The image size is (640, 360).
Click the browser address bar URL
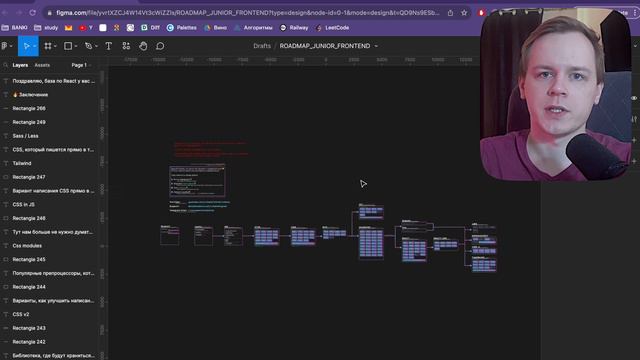(x=247, y=13)
